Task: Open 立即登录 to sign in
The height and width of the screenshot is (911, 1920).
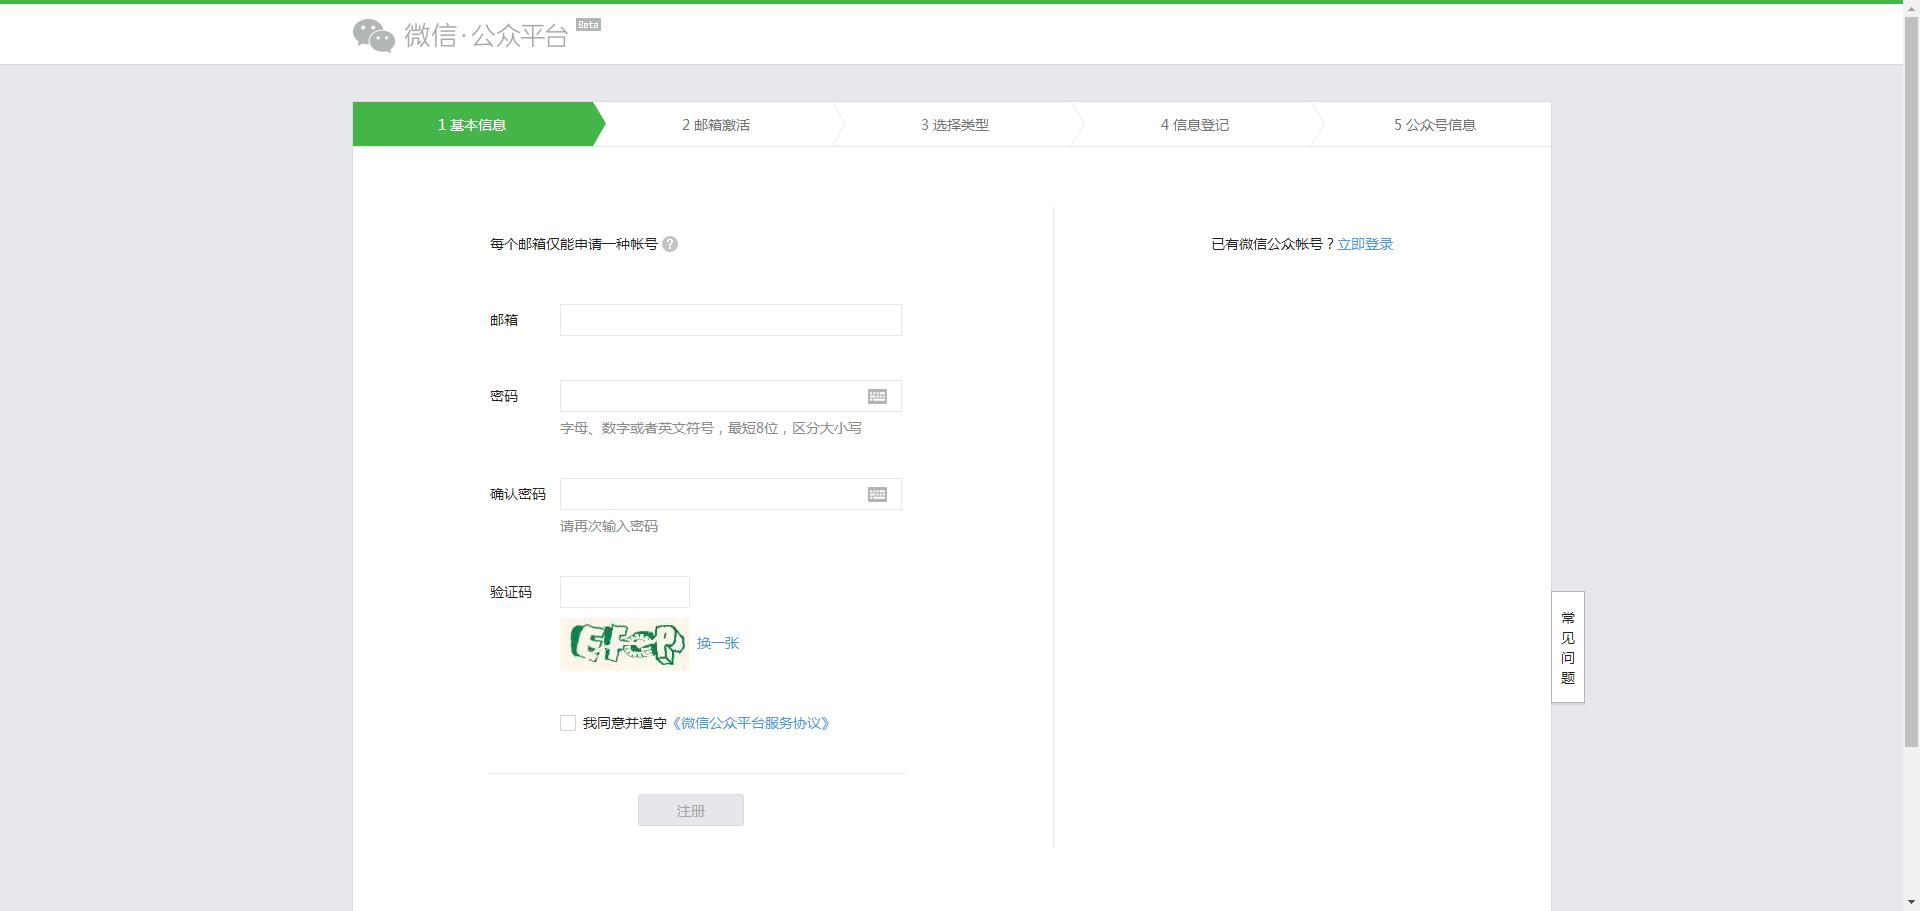Action: coord(1365,243)
